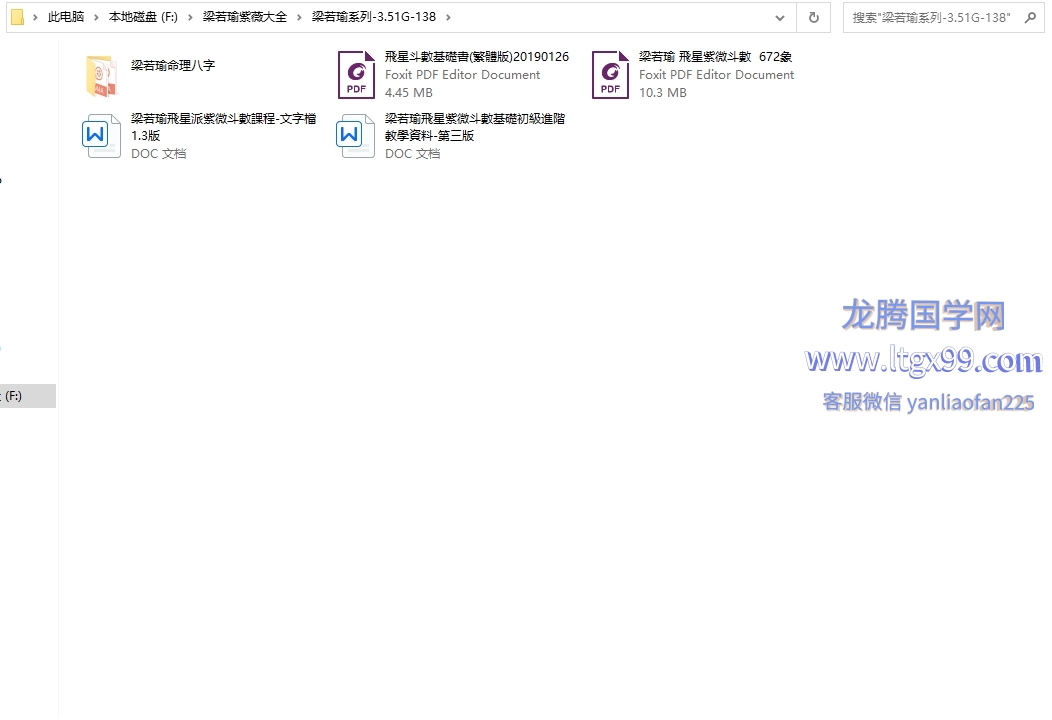Open the 梁若瑜命理八字 folder icon
The width and height of the screenshot is (1052, 720).
tap(101, 76)
